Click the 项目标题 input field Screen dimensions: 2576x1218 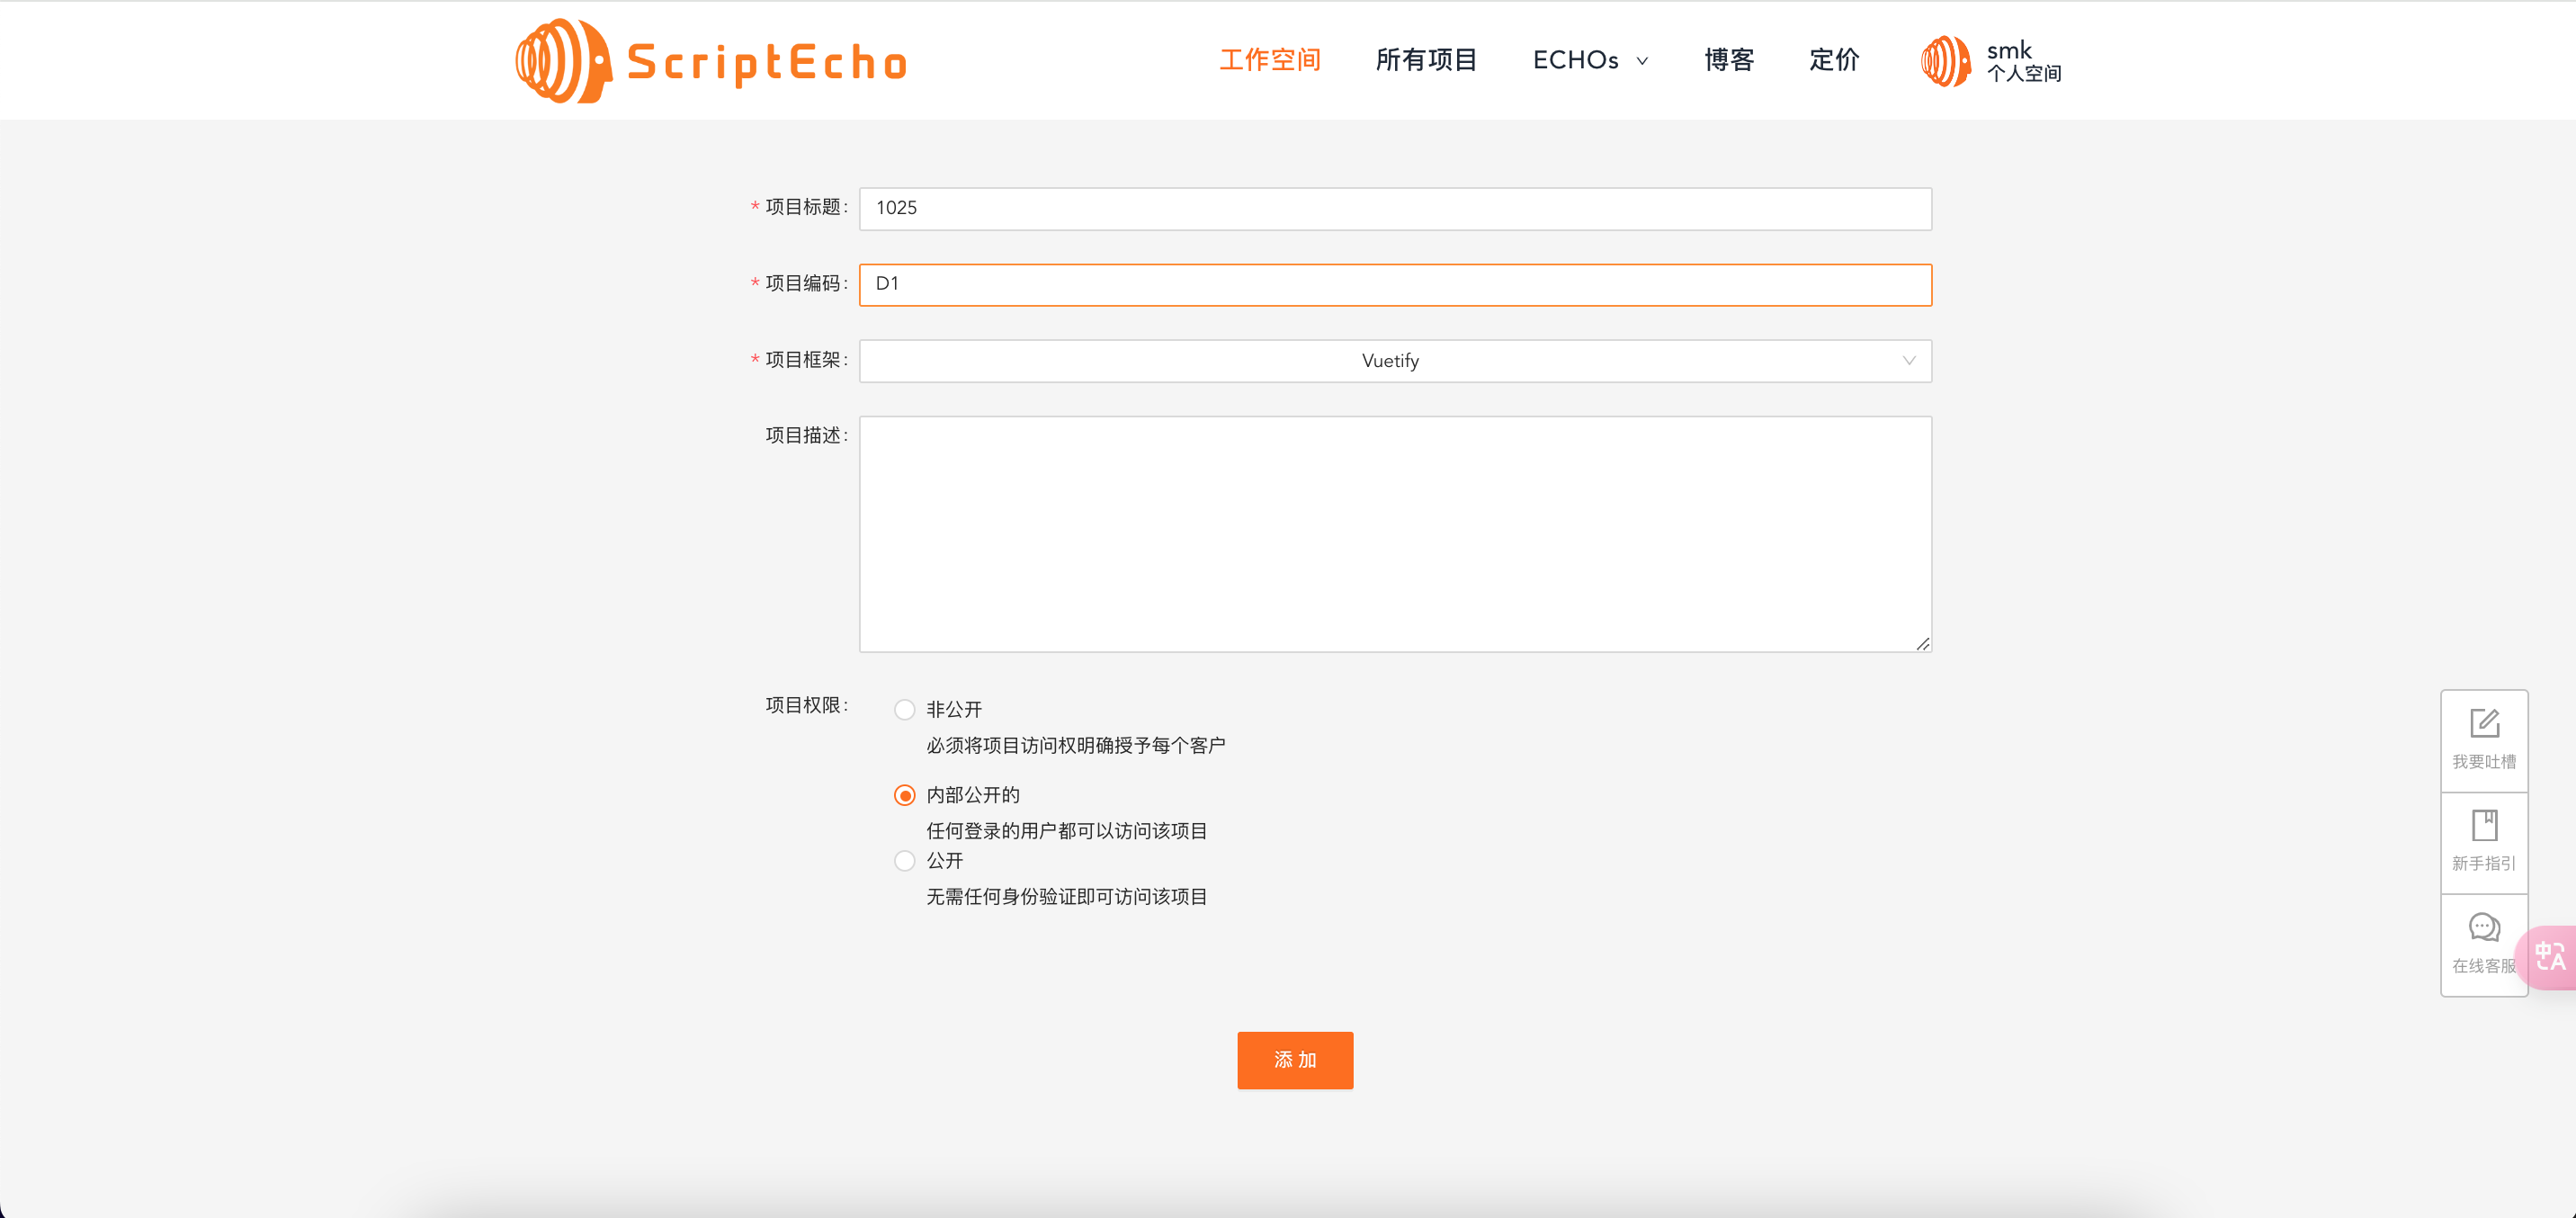[x=1394, y=208]
